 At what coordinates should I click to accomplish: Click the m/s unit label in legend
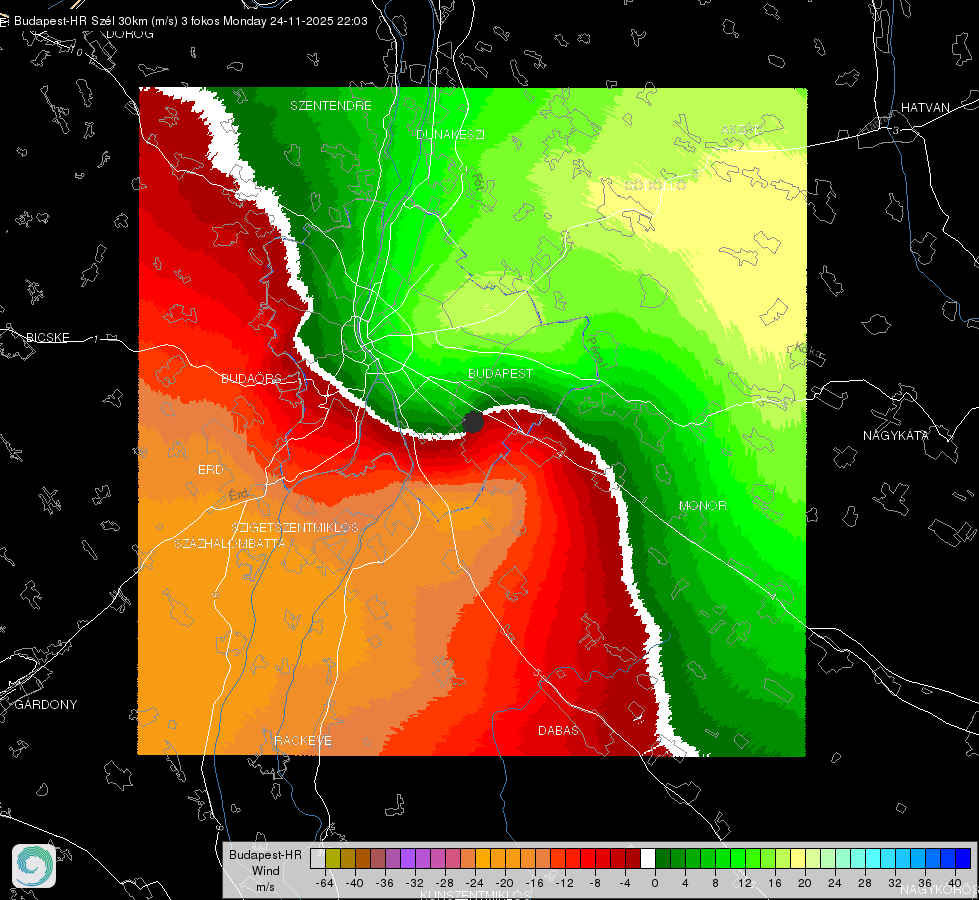265,887
